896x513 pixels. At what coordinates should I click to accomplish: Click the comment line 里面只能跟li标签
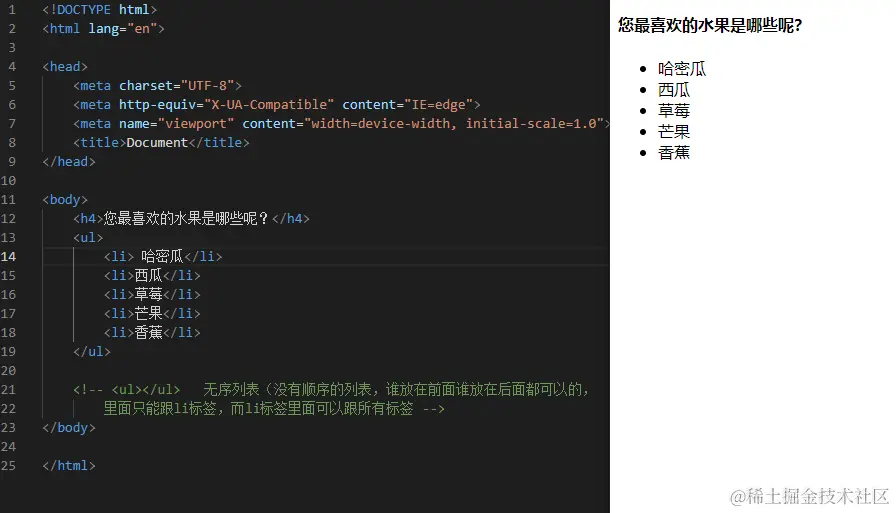274,408
